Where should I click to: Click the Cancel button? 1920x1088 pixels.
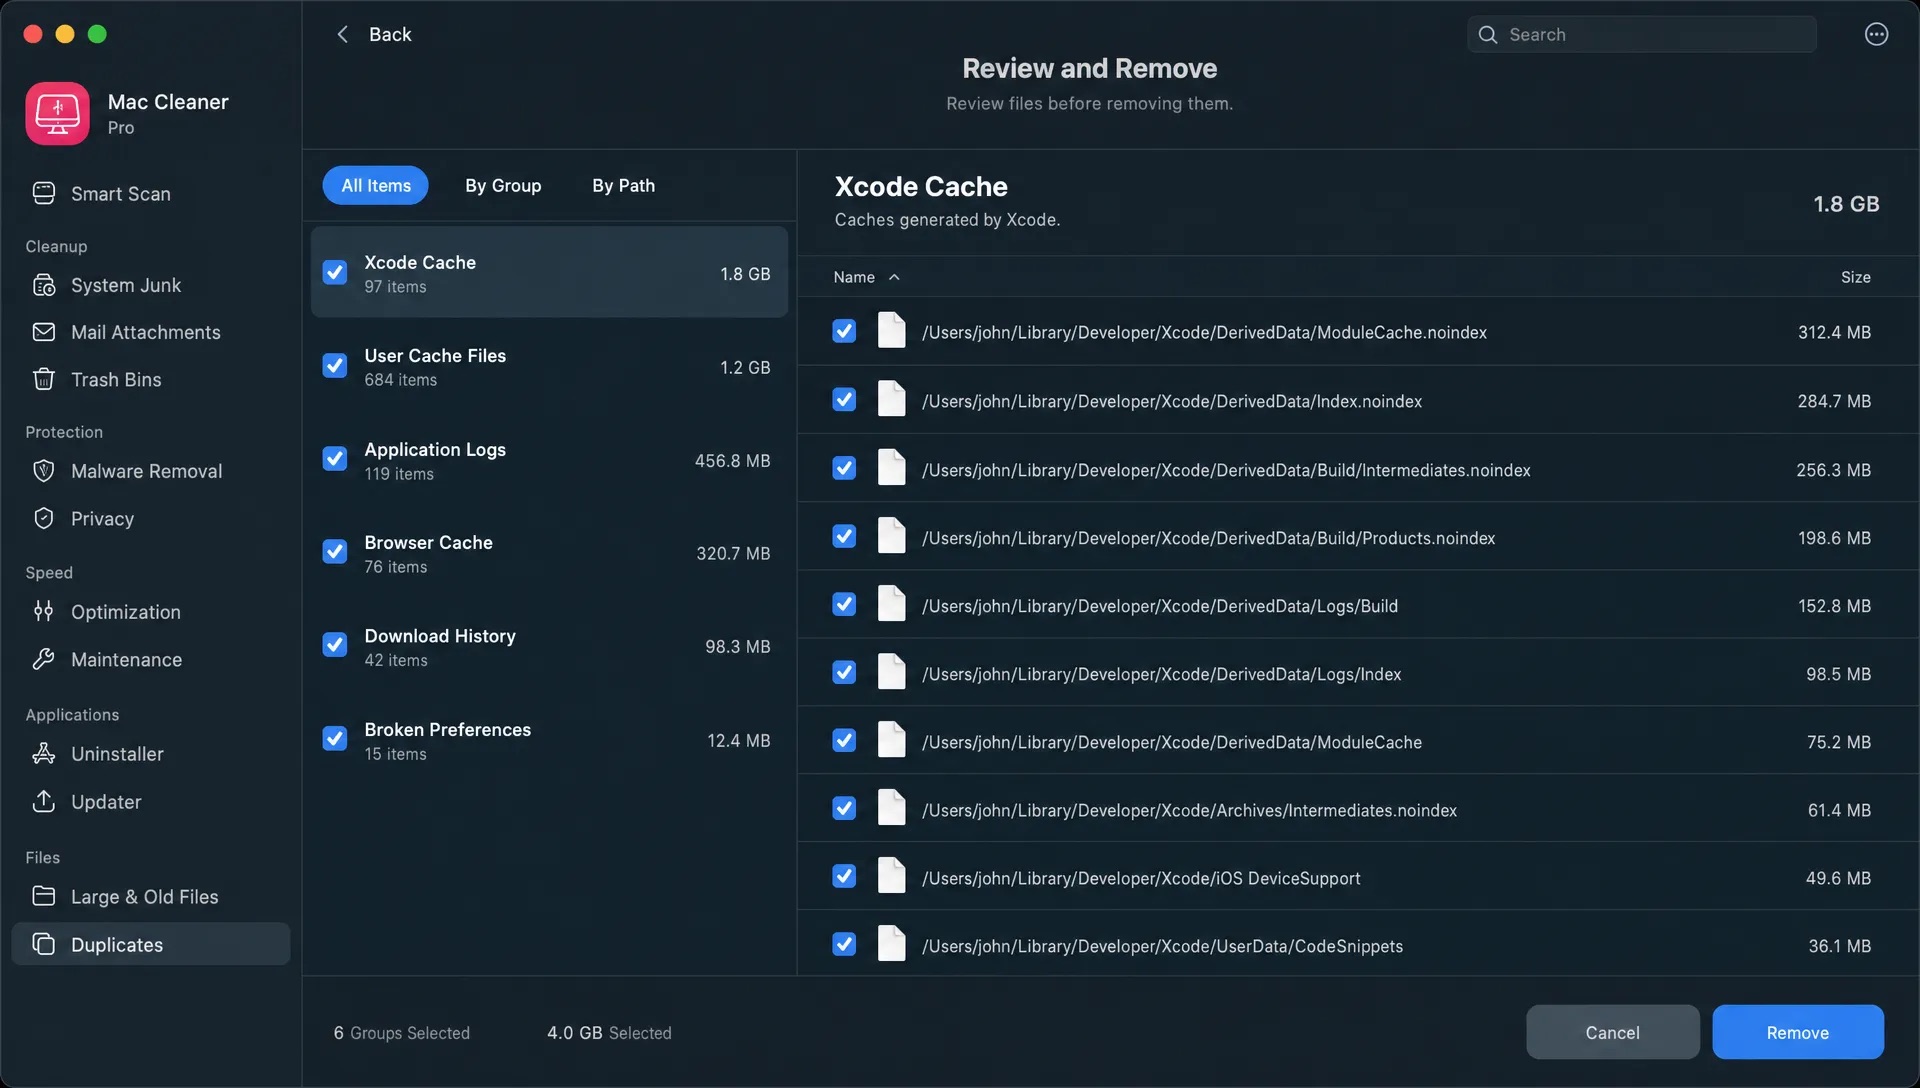[x=1612, y=1032]
